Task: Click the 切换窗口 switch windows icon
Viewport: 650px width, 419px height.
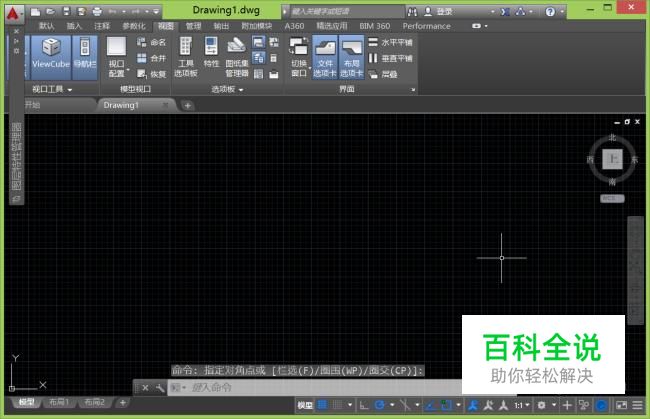Action: [x=299, y=58]
